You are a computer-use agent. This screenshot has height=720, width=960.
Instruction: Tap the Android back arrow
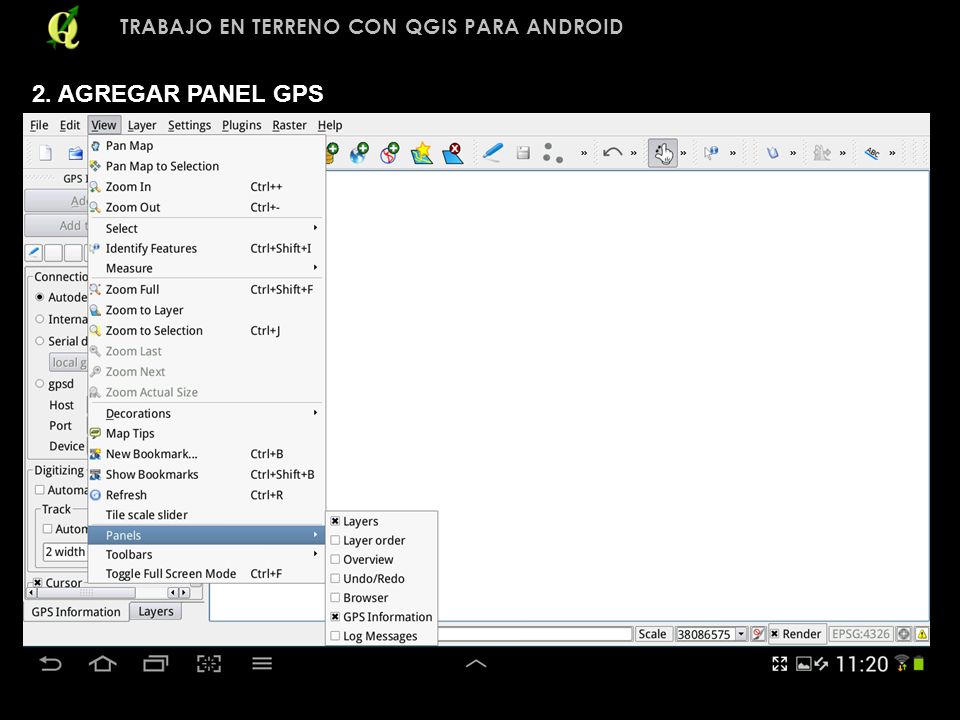pos(50,663)
